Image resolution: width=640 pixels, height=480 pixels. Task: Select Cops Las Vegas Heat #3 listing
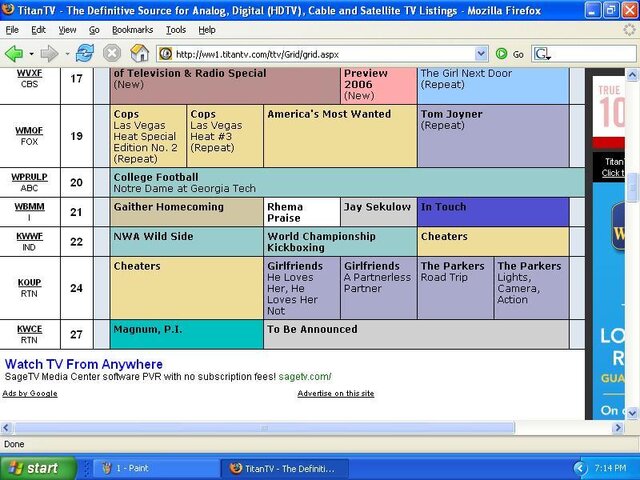coord(225,136)
